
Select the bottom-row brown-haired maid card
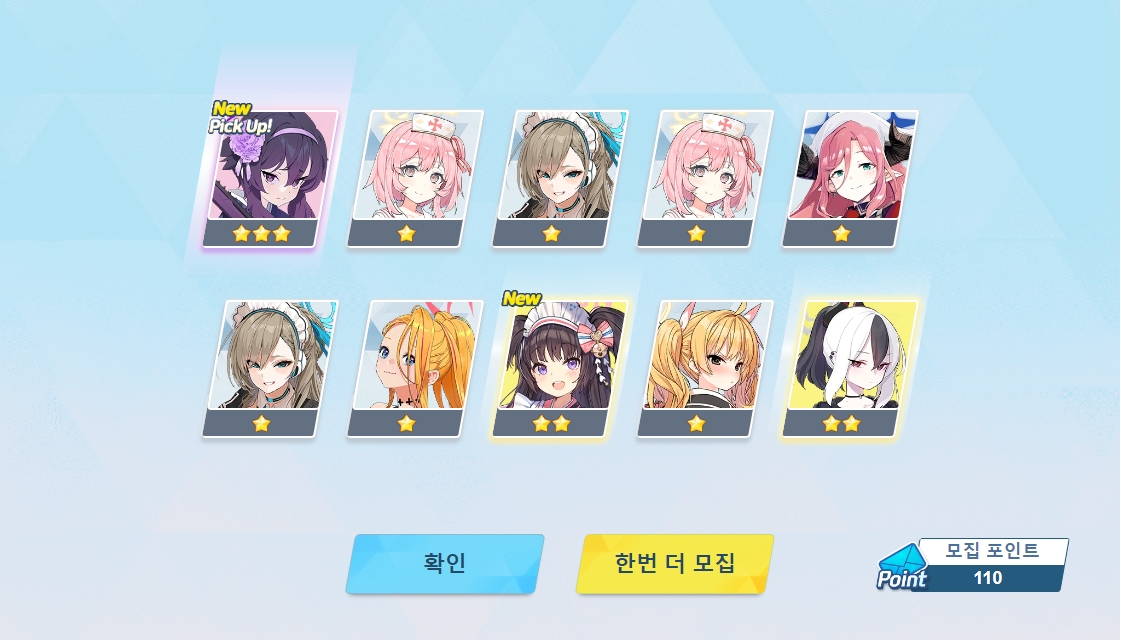pyautogui.click(x=270, y=369)
